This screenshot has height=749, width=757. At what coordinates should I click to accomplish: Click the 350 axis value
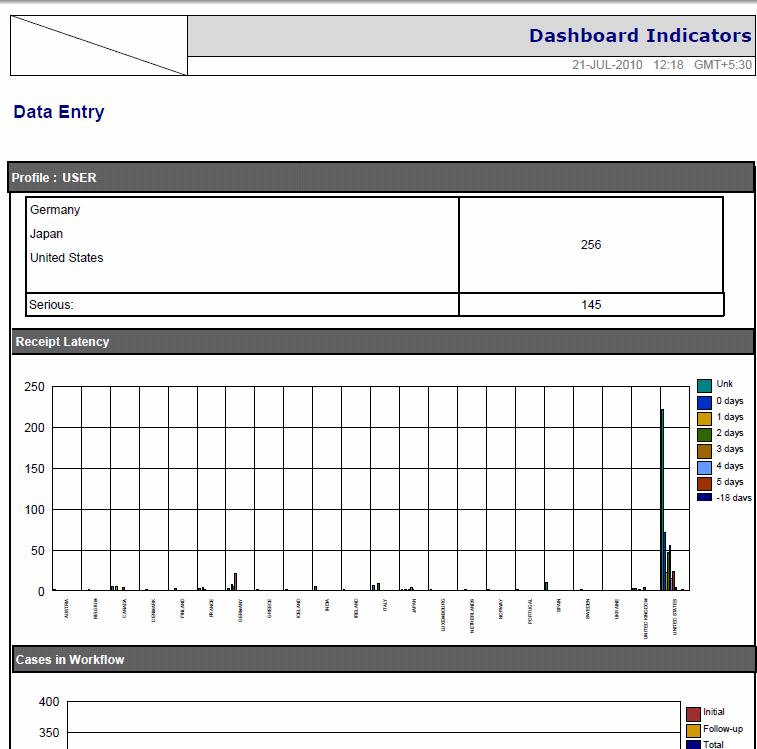point(49,733)
